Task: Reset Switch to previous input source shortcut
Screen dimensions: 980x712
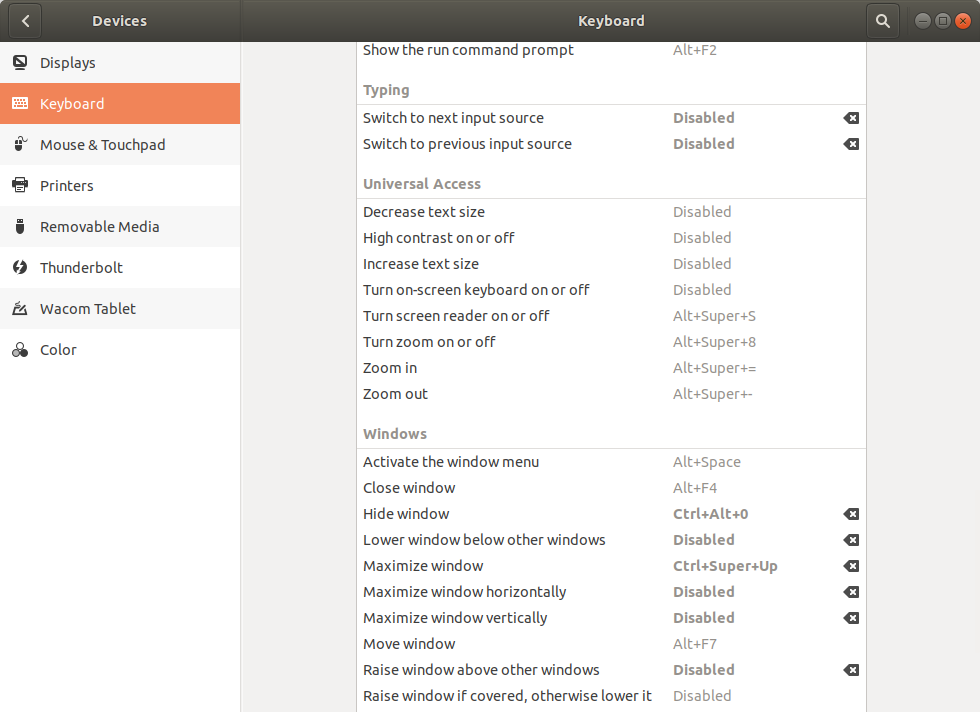Action: click(851, 144)
